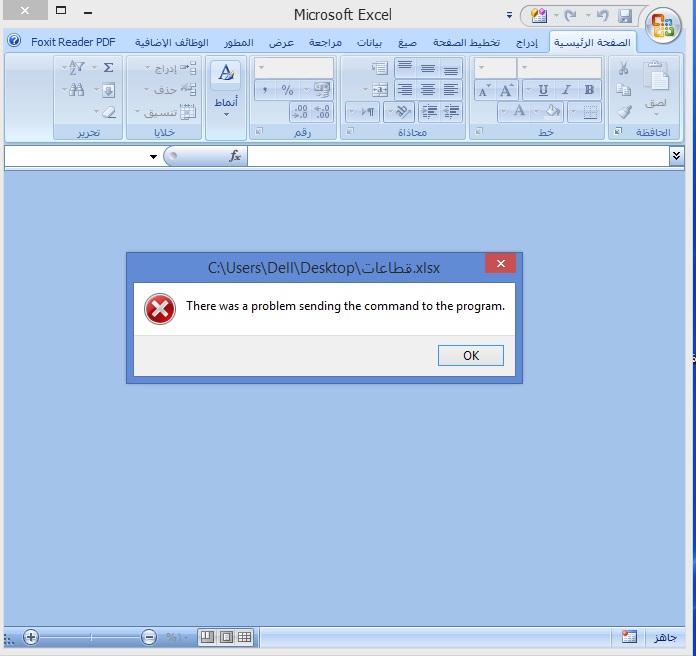This screenshot has height=656, width=696.
Task: Click the Excel Help question mark icon
Action: 14,41
